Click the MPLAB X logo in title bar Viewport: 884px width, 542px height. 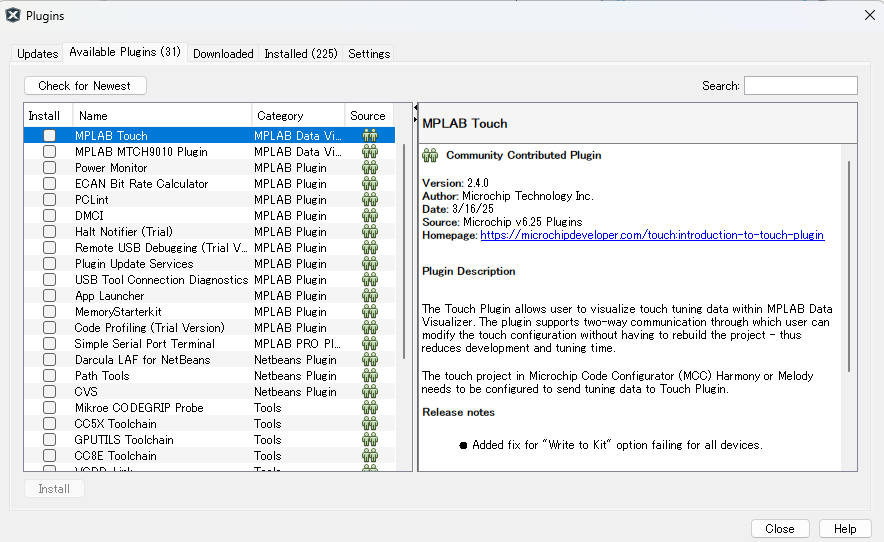coord(13,15)
